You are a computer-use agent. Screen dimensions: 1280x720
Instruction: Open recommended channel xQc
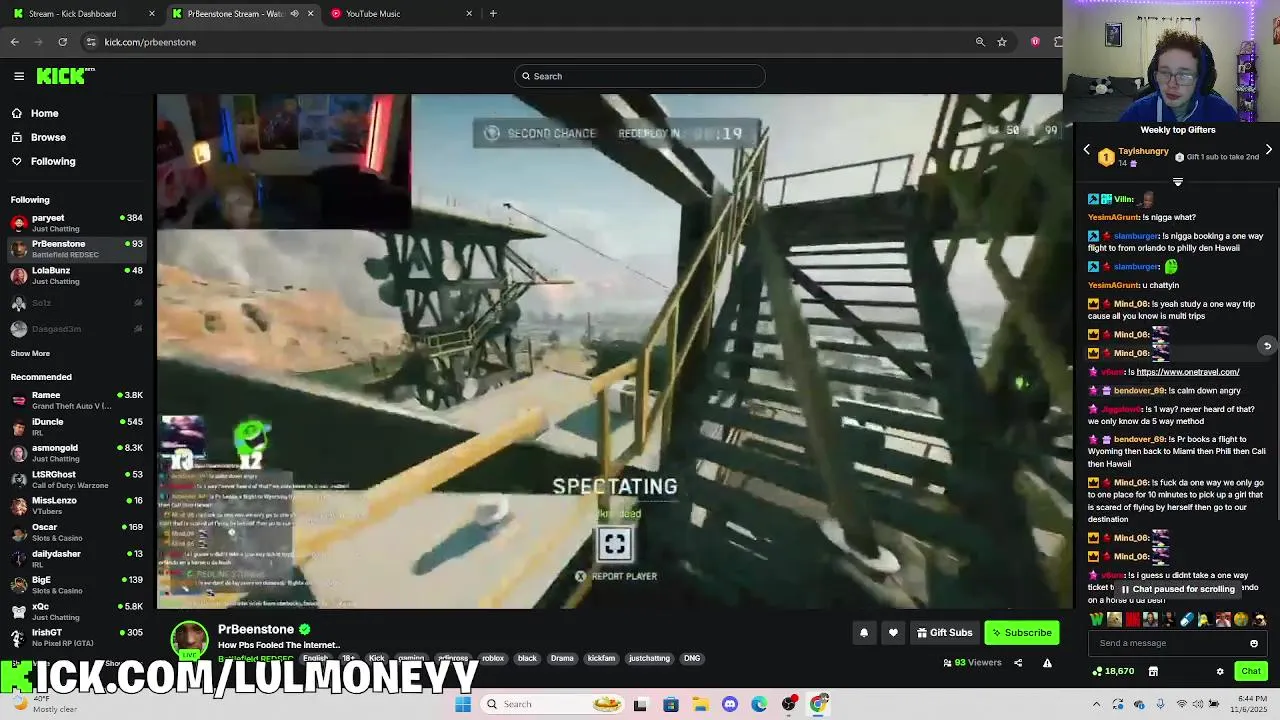click(x=76, y=611)
